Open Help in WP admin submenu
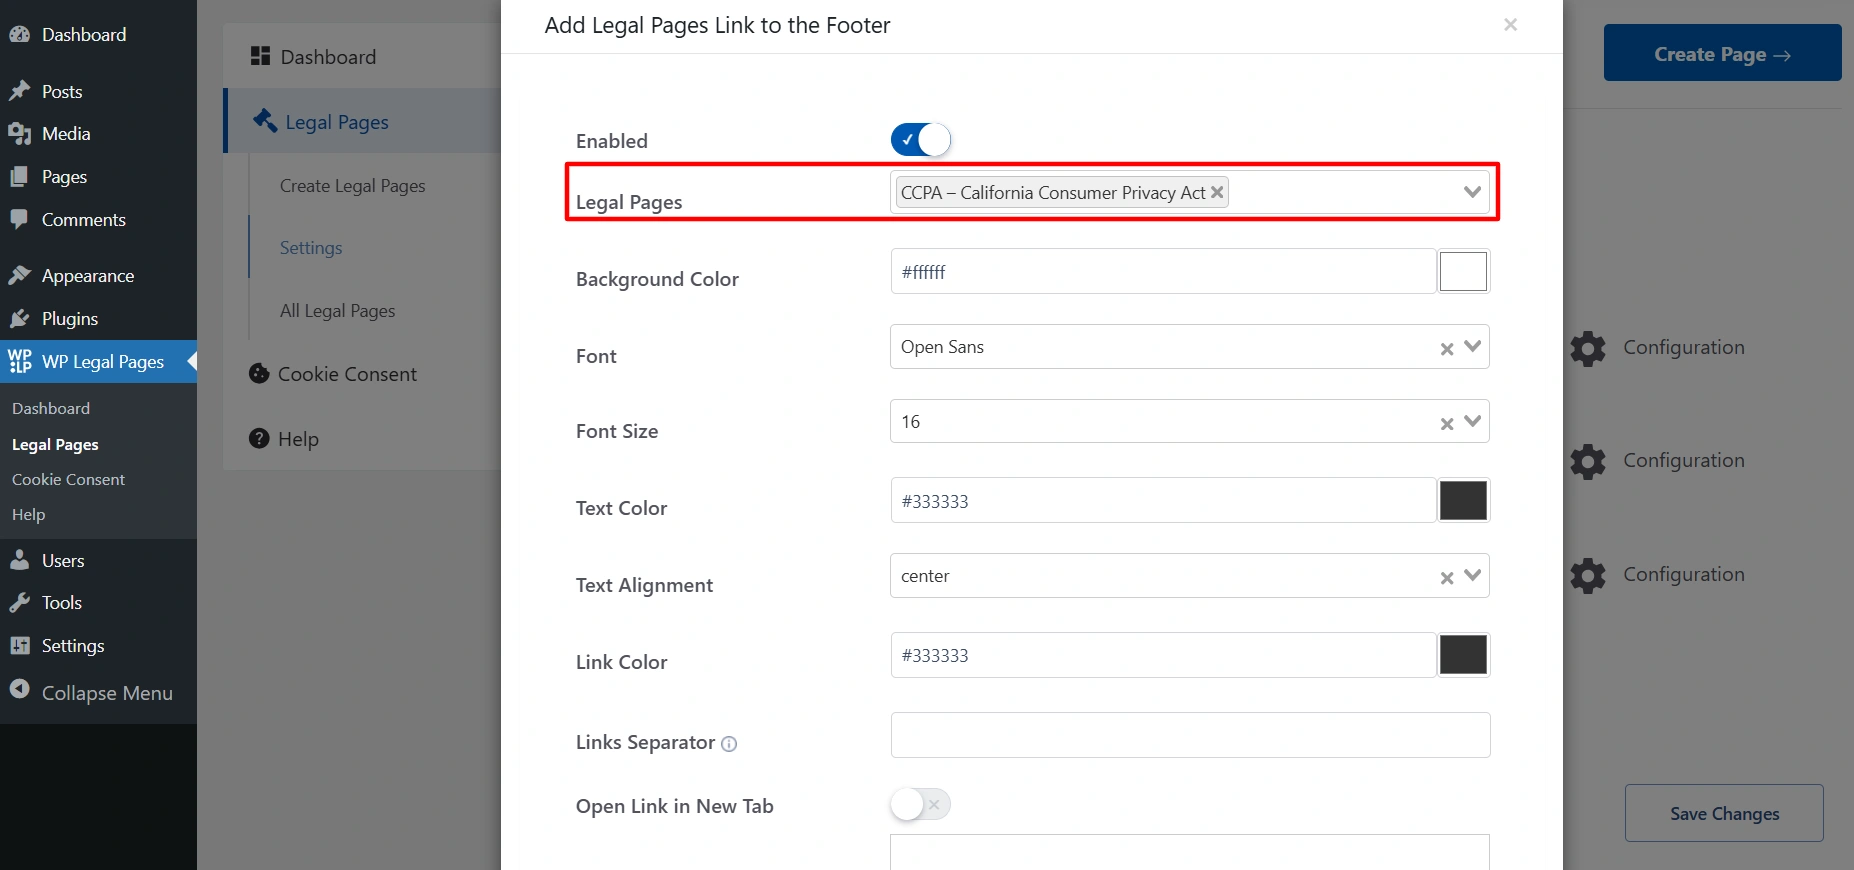Viewport: 1854px width, 870px height. [29, 515]
